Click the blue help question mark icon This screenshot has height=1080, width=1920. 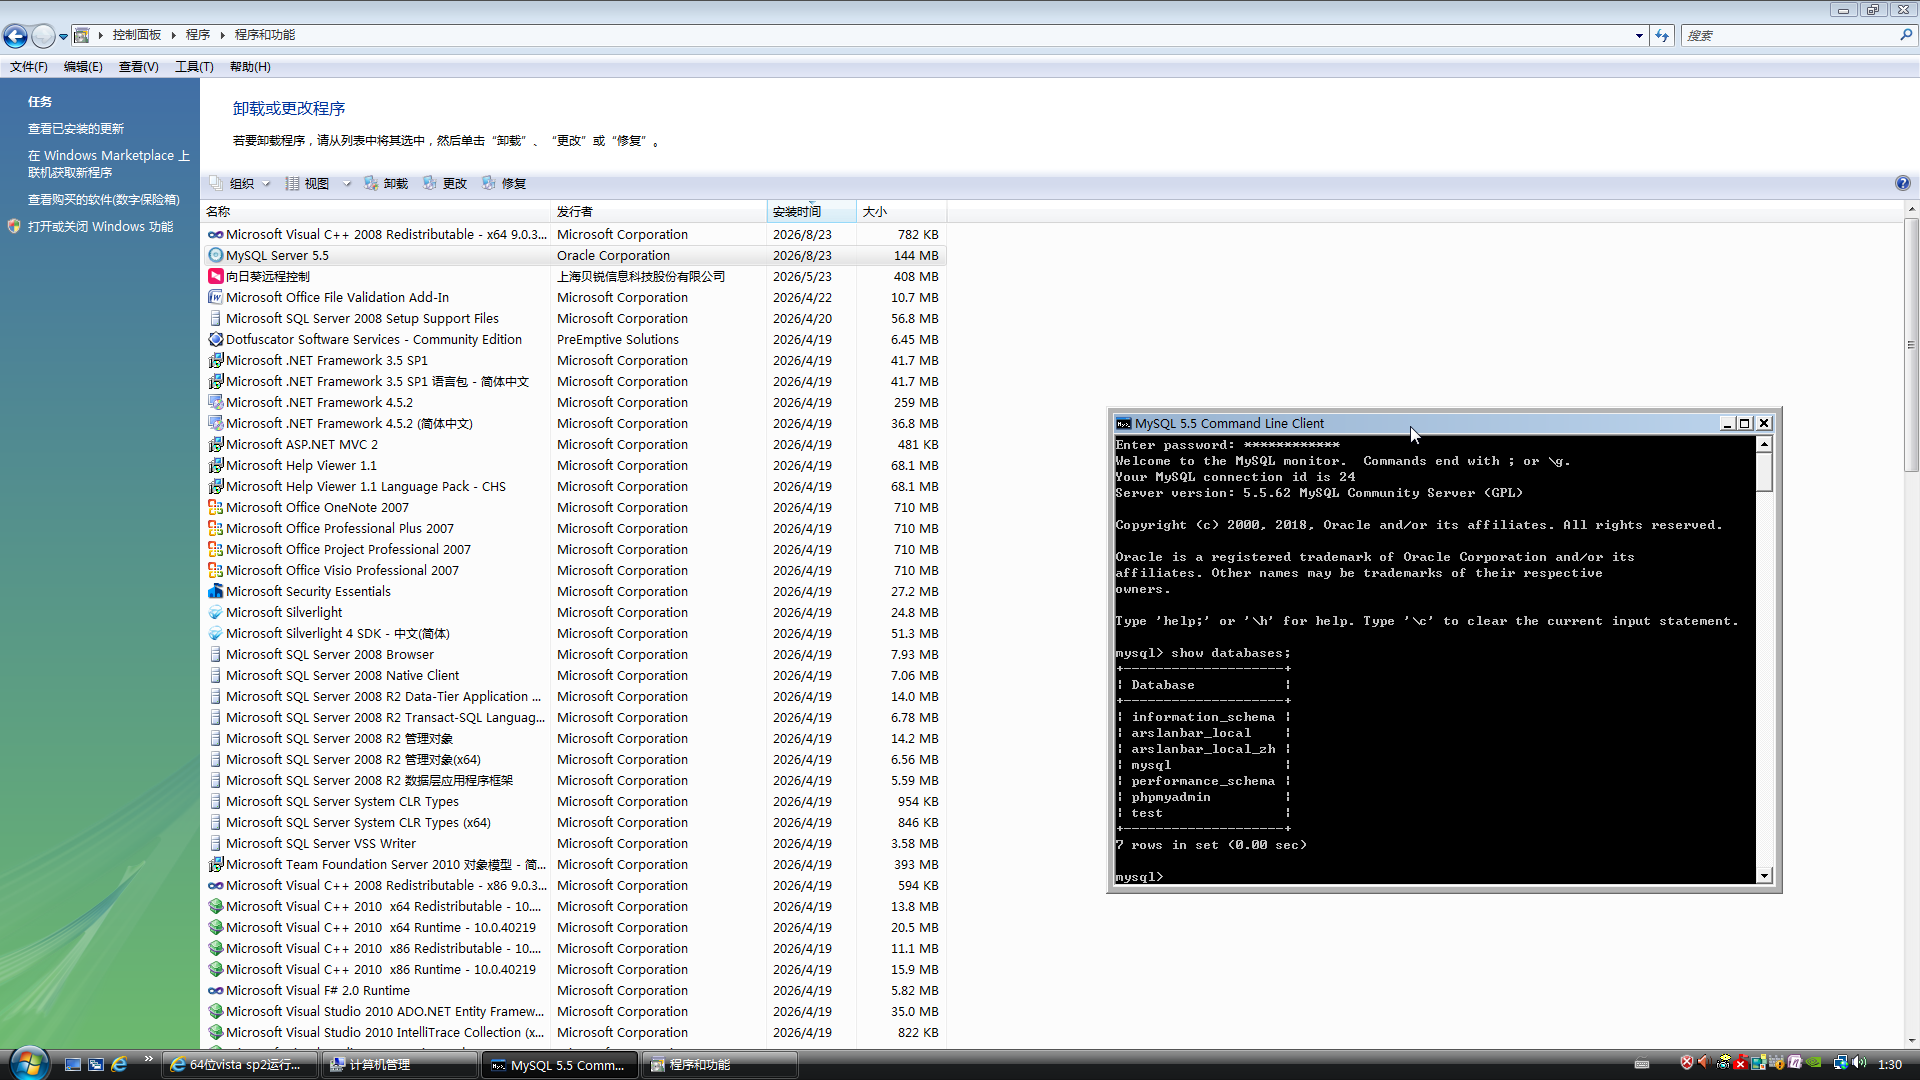[x=1902, y=184]
